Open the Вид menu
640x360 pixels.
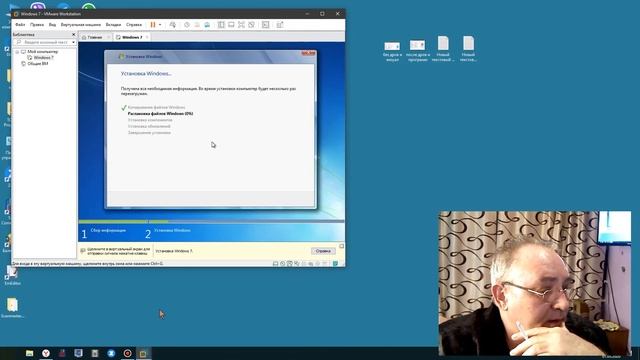point(52,25)
